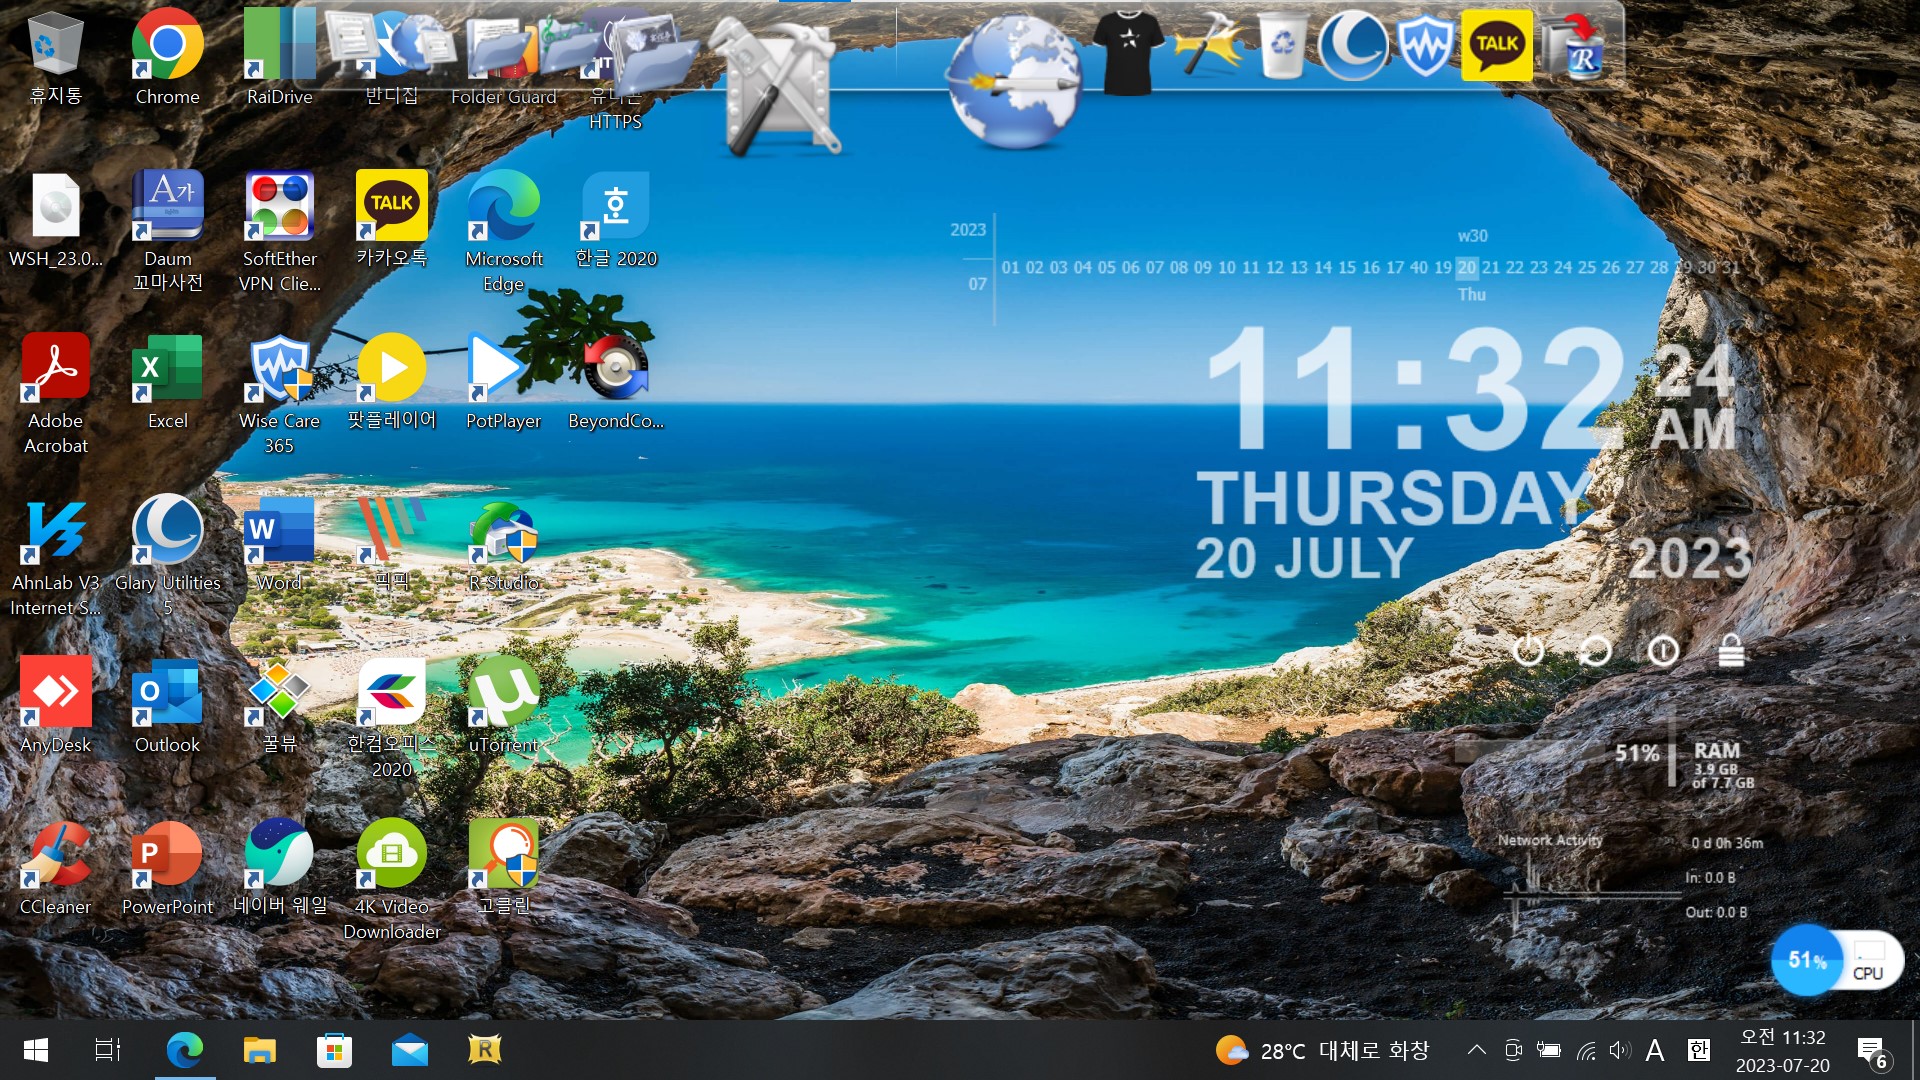Expand hidden system tray icons

(x=1476, y=1050)
